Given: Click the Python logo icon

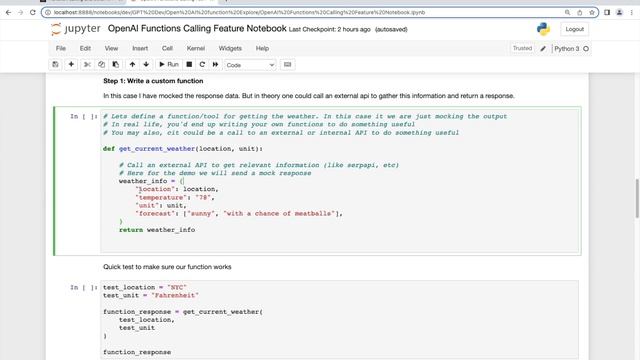Looking at the screenshot, I should tap(543, 29).
